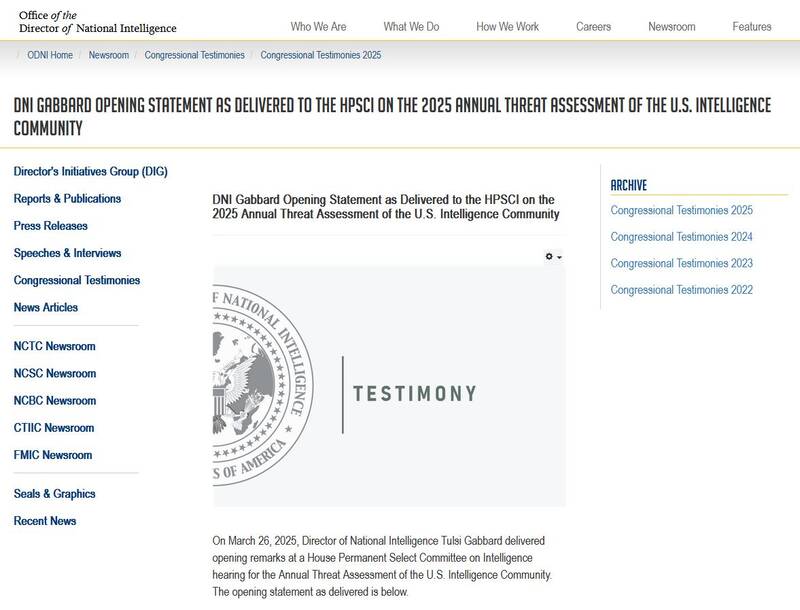Open the gear options dropdown above the testimony image
This screenshot has height=610, width=800.
click(554, 257)
